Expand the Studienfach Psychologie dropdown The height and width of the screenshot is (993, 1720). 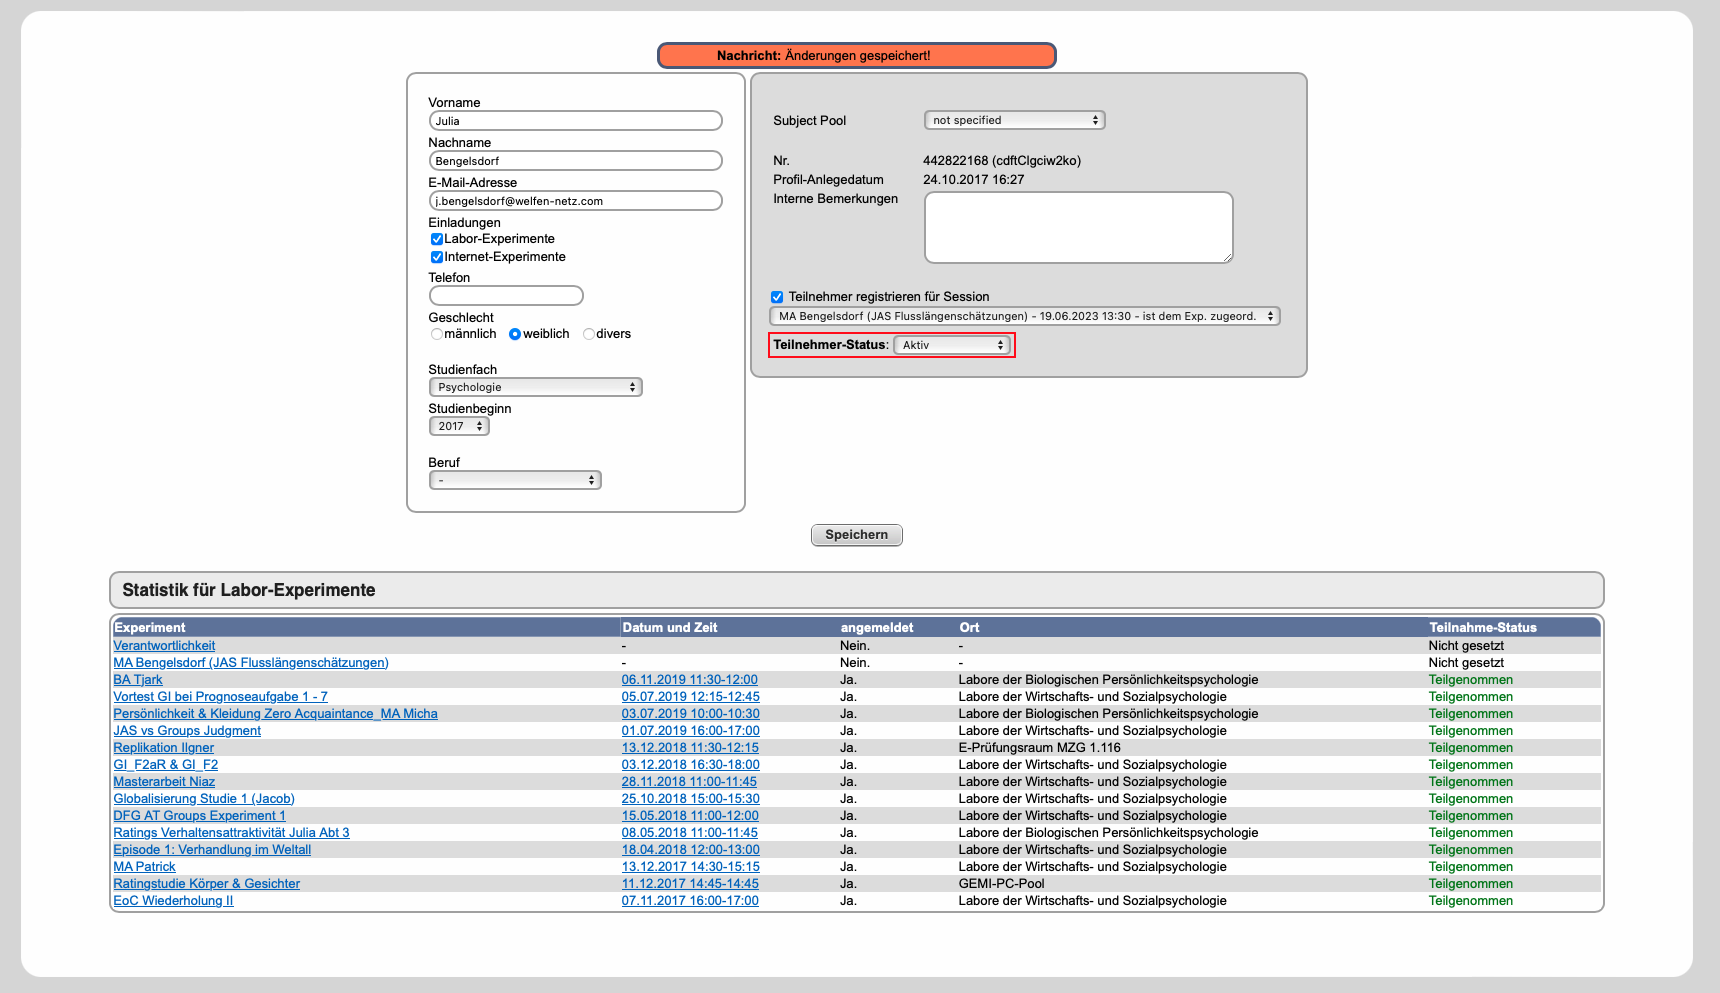(535, 387)
